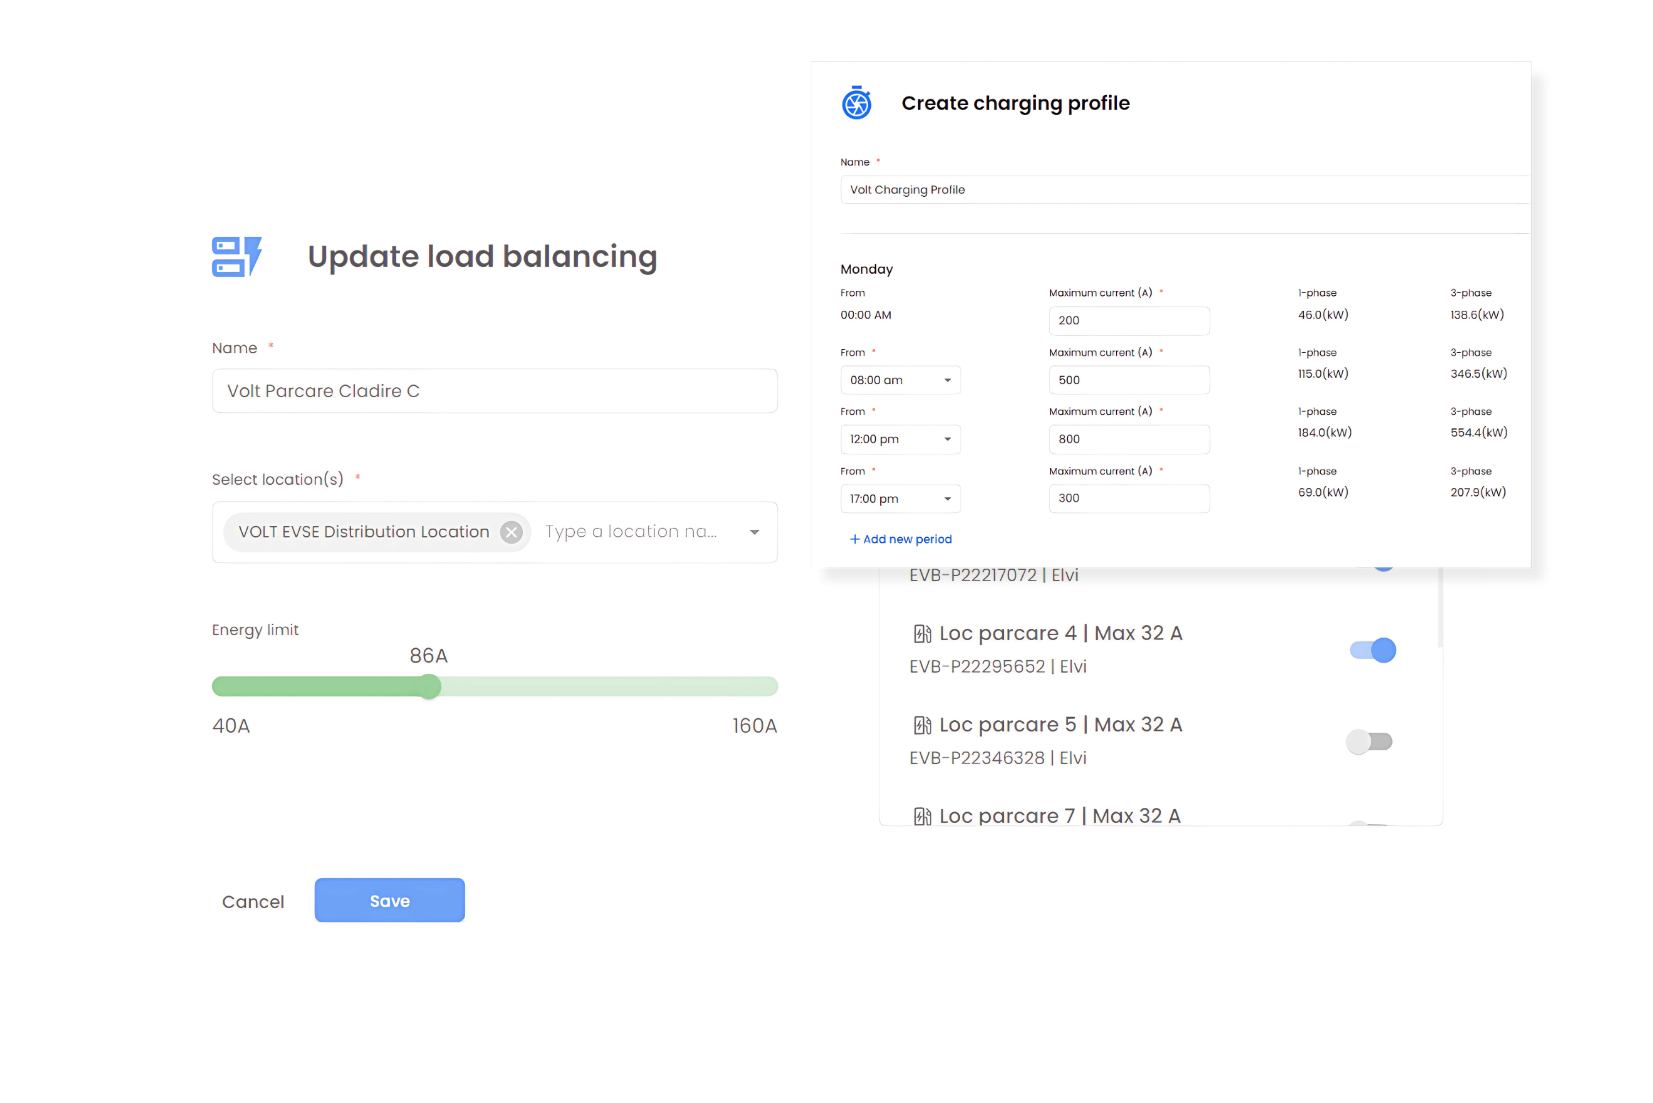The height and width of the screenshot is (1103, 1653).
Task: Disable the Loc parcare 4 toggle
Action: pyautogui.click(x=1373, y=650)
